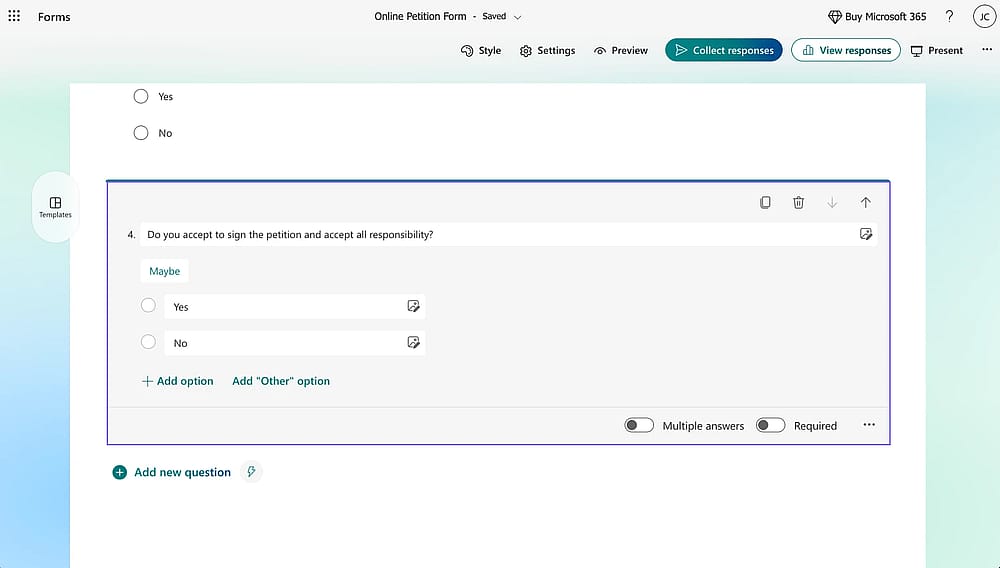Viewport: 1000px width, 568px height.
Task: Insert media into the question 4 title
Action: pos(865,234)
